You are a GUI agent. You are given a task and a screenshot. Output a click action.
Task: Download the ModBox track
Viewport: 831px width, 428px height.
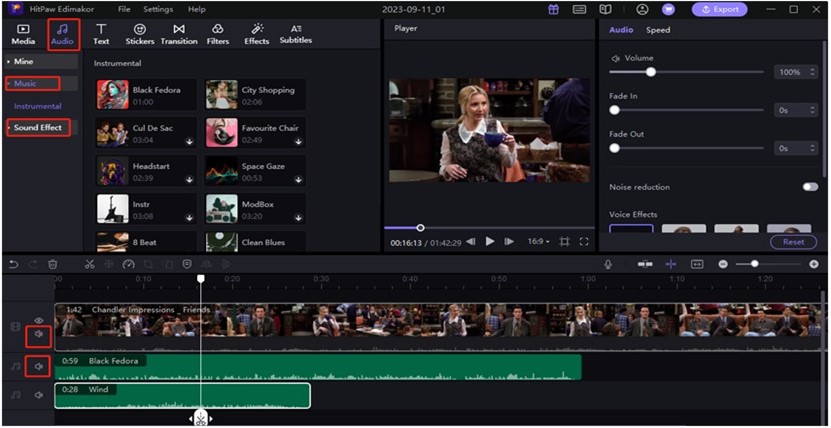[x=298, y=218]
